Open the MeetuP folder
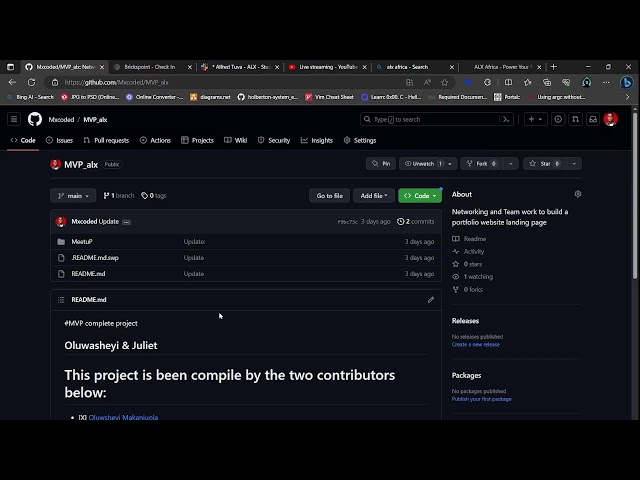 82,242
